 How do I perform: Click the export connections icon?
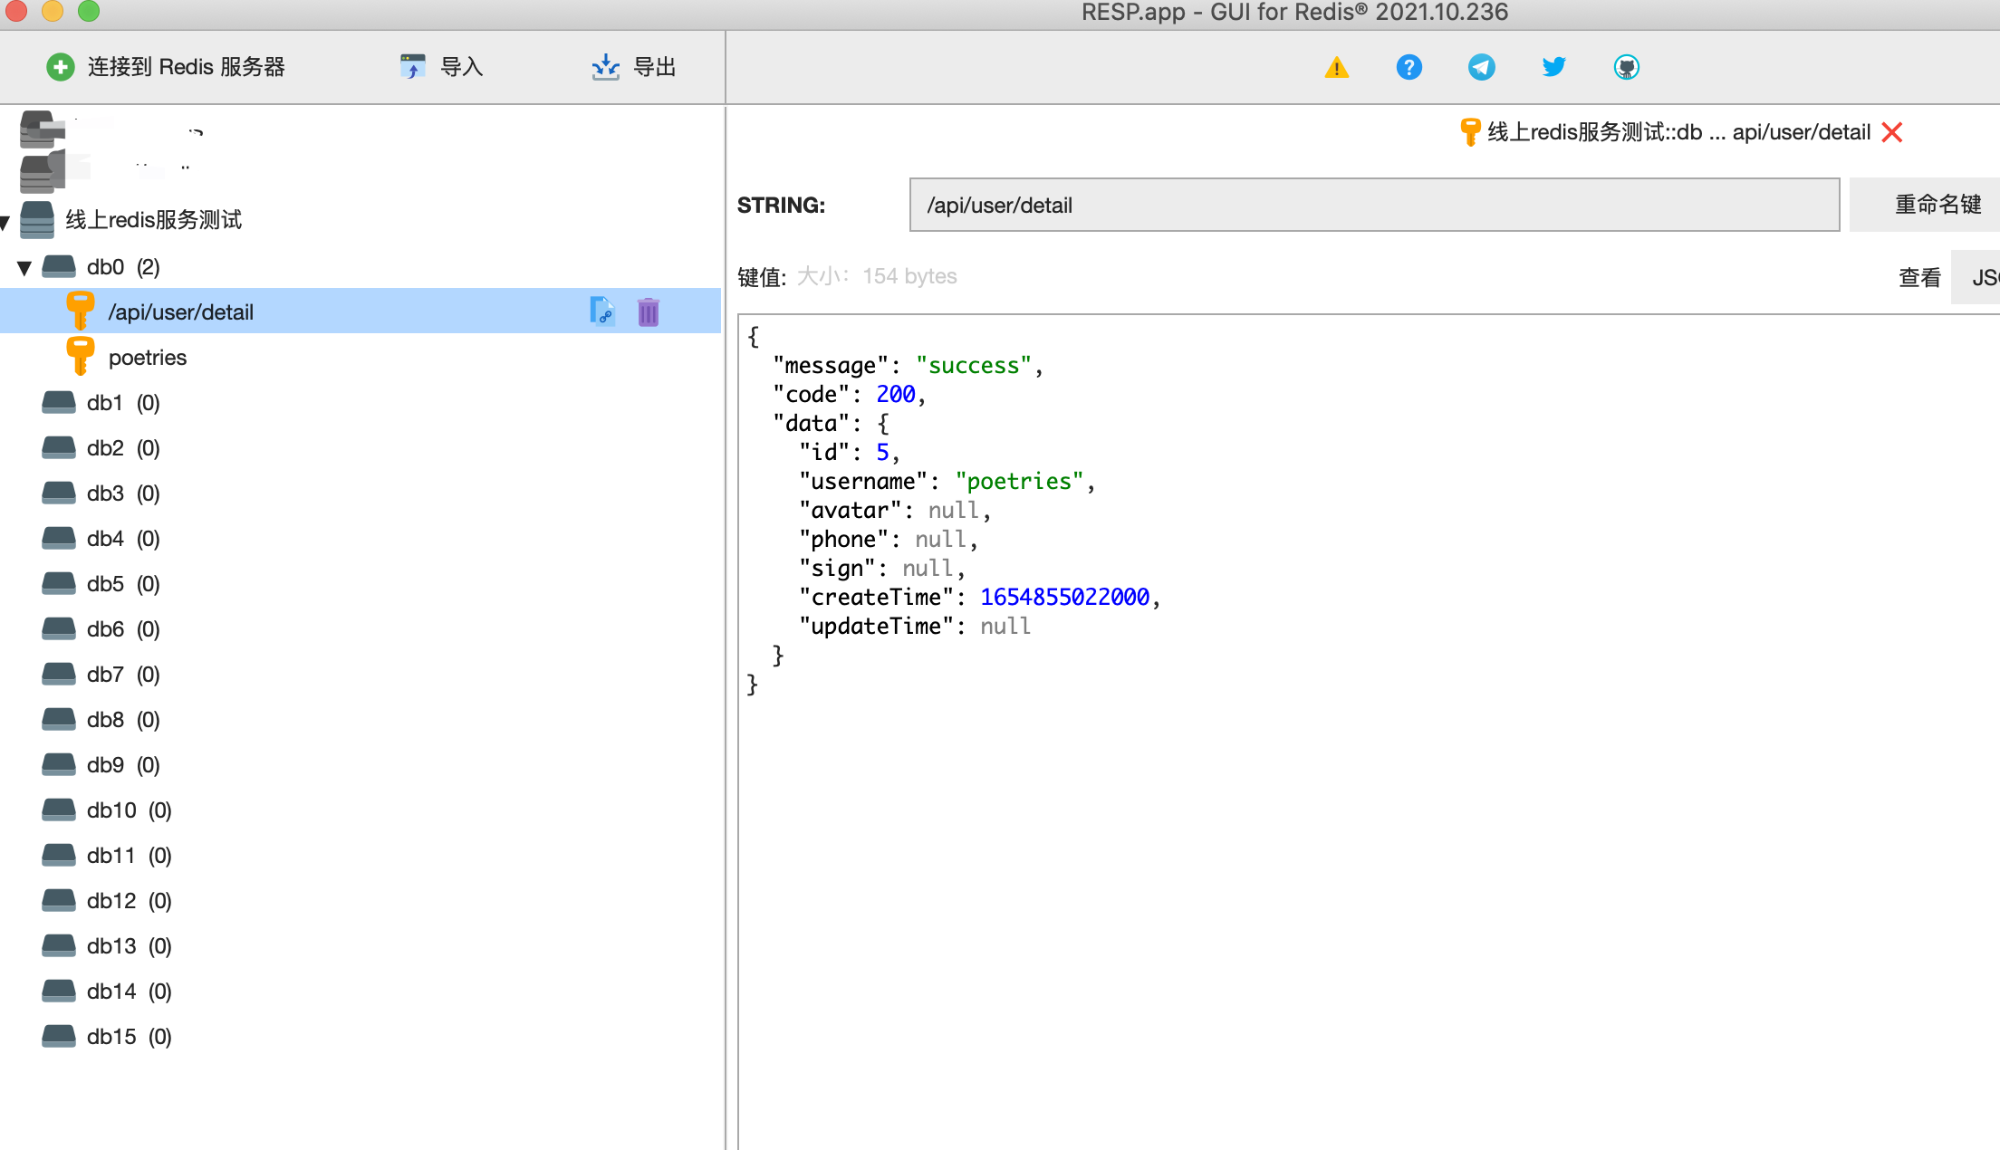pyautogui.click(x=605, y=67)
